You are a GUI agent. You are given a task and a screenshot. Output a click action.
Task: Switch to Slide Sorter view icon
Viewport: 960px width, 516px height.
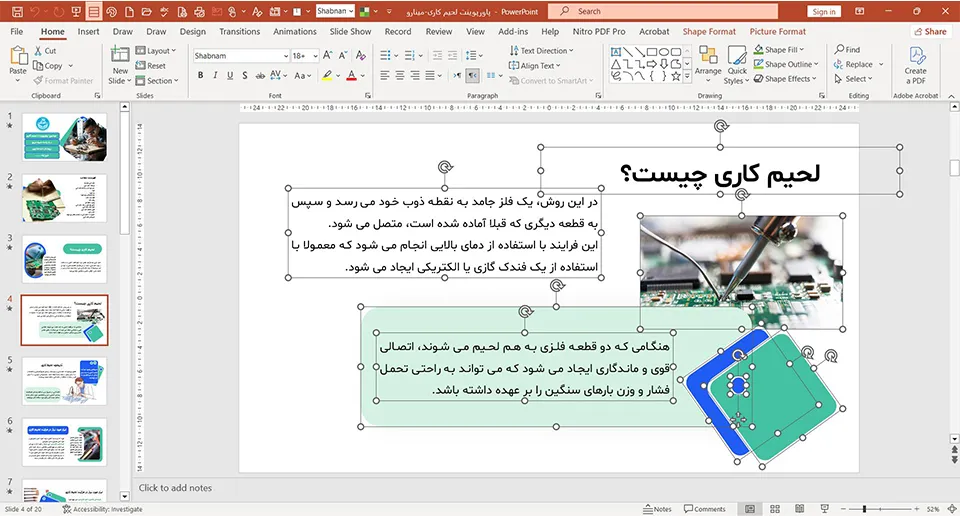[x=775, y=509]
